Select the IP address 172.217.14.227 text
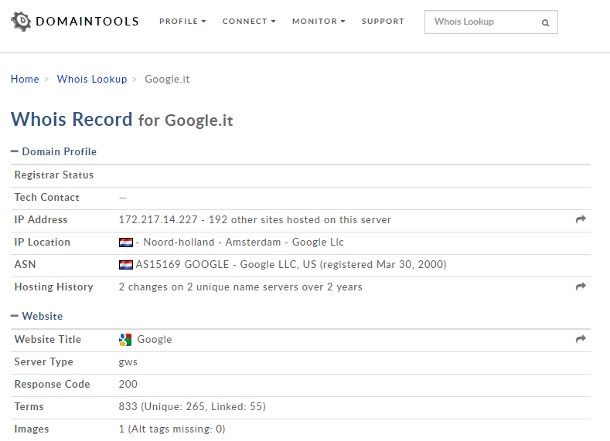Viewport: 610px width, 441px height. click(158, 219)
